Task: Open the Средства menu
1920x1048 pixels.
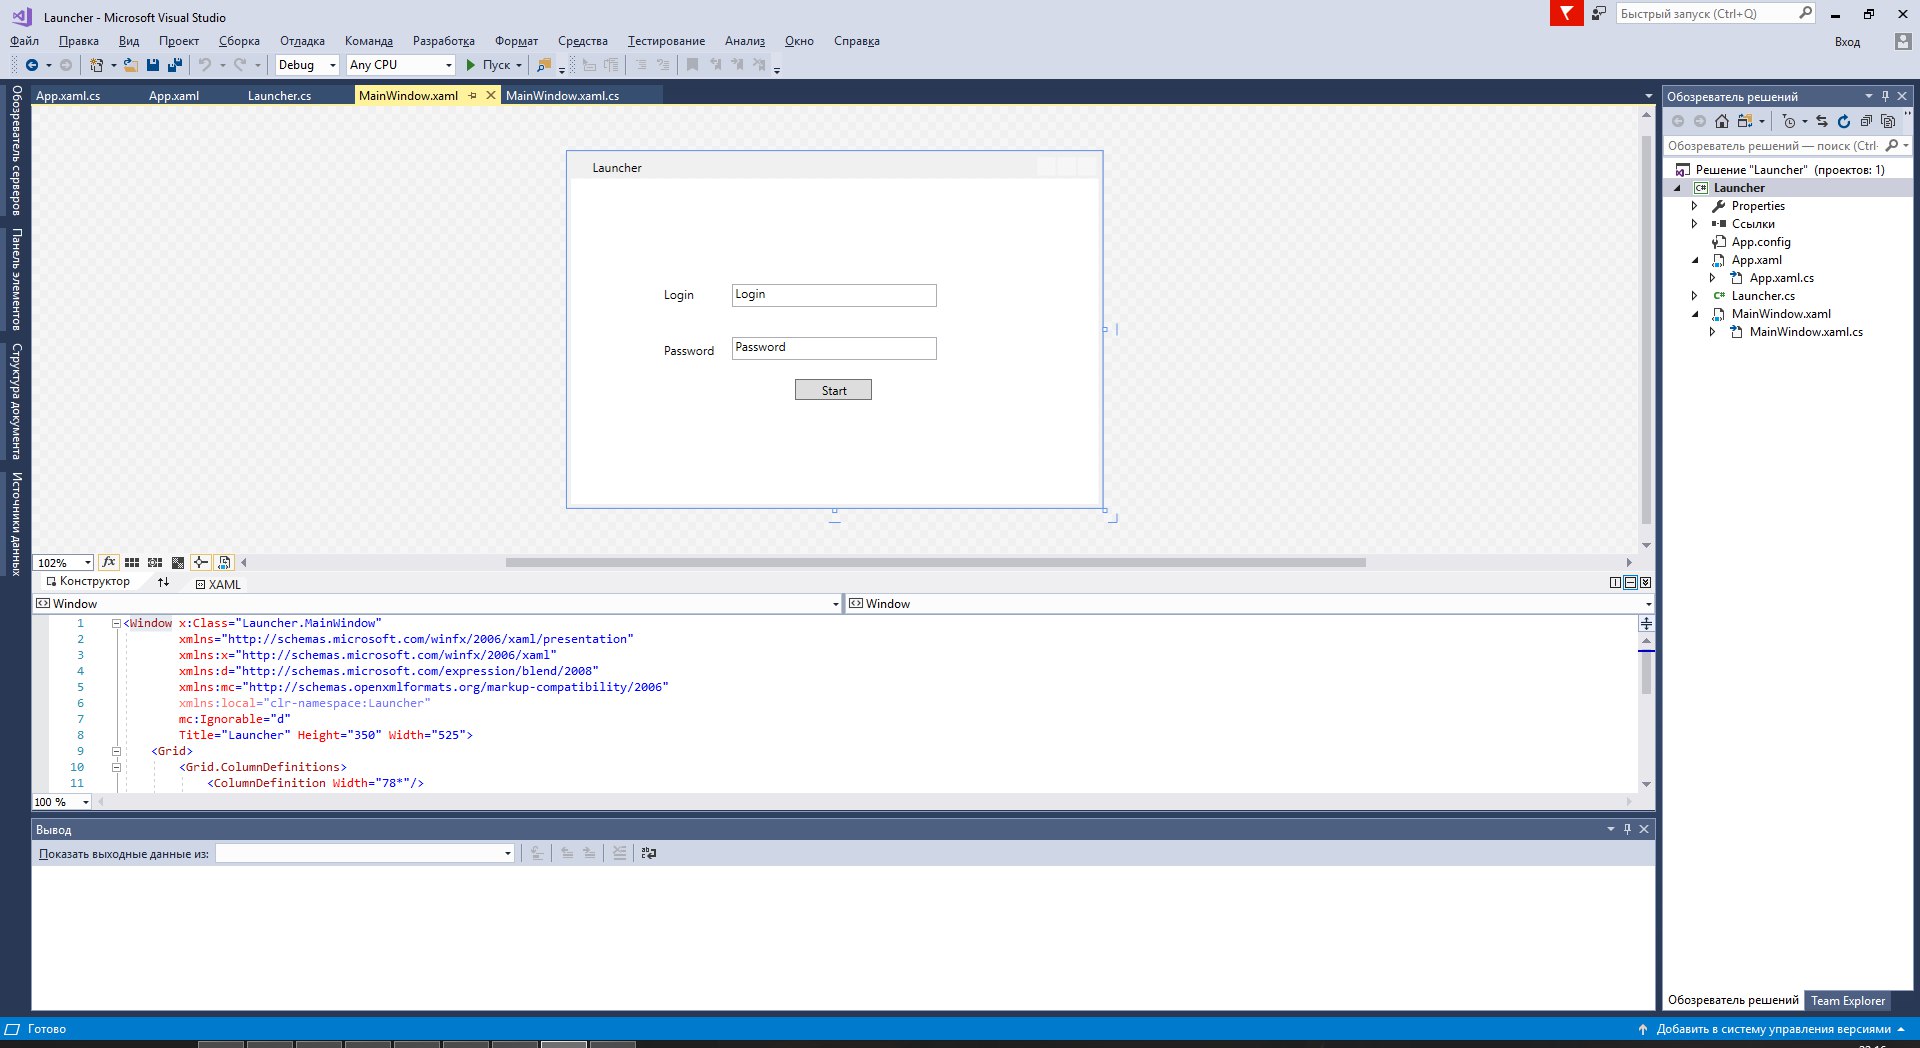Action: tap(582, 41)
